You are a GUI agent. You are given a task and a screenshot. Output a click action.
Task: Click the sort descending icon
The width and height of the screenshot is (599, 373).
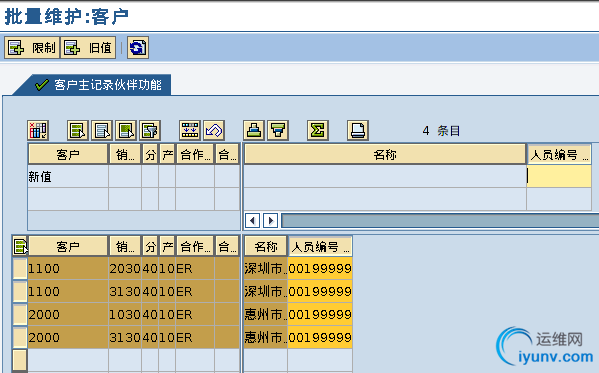point(278,130)
